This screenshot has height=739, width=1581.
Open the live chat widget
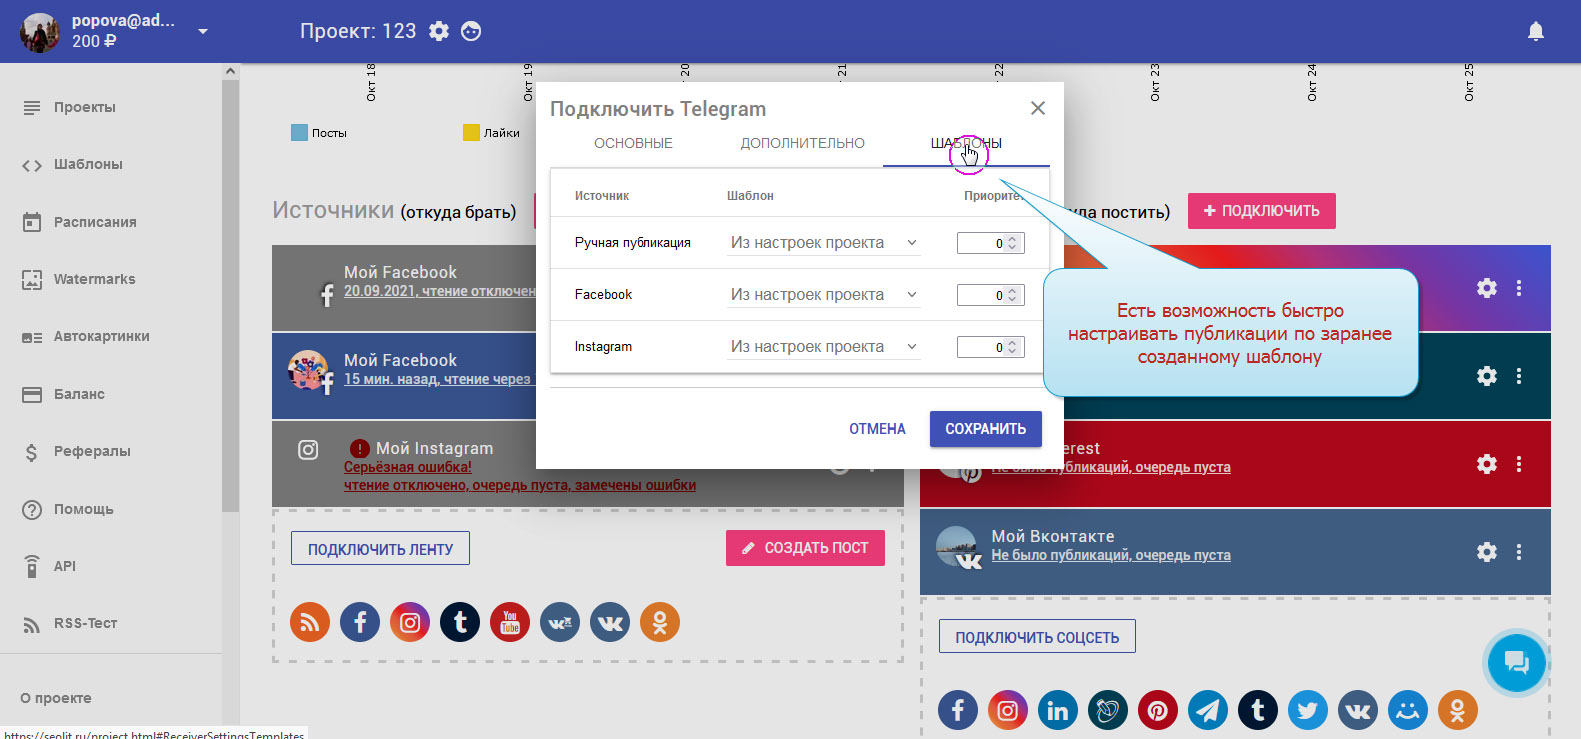(1516, 662)
